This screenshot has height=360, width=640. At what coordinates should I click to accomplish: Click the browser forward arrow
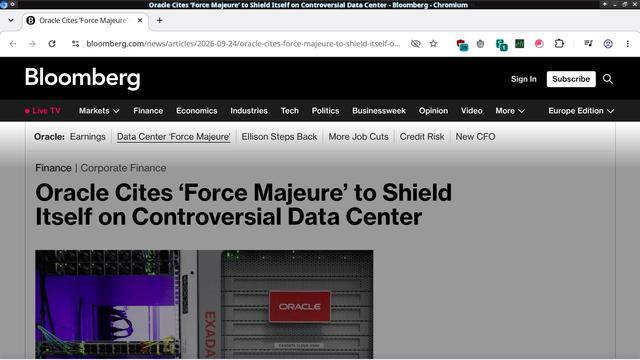click(32, 44)
